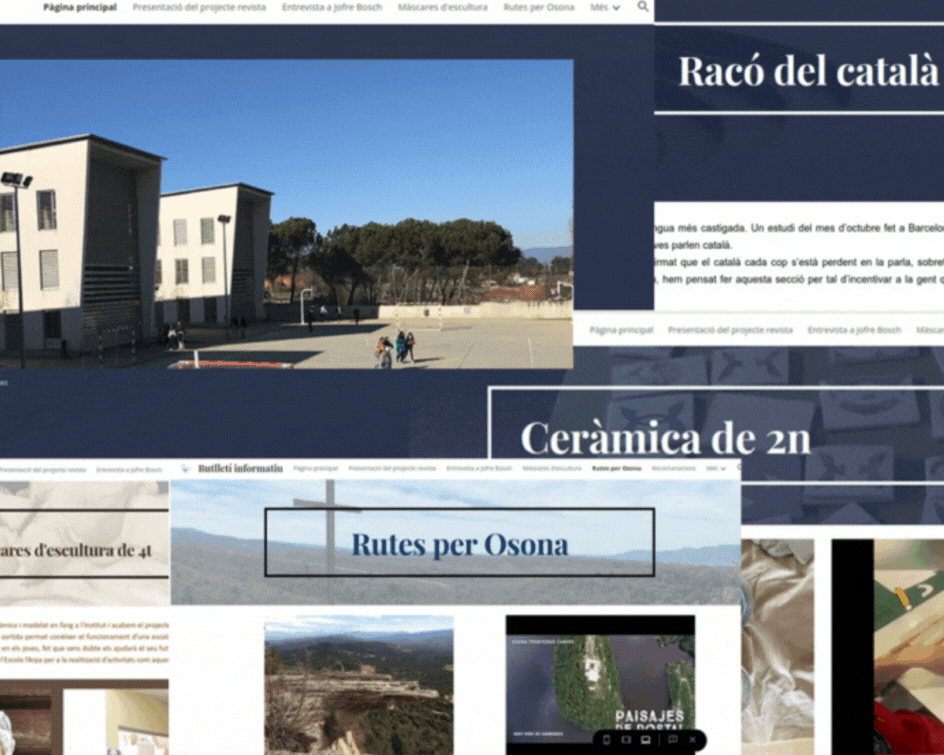Viewport: 944px width, 755px height.
Task: Select Recomanacions in the navigation bar
Action: click(673, 468)
